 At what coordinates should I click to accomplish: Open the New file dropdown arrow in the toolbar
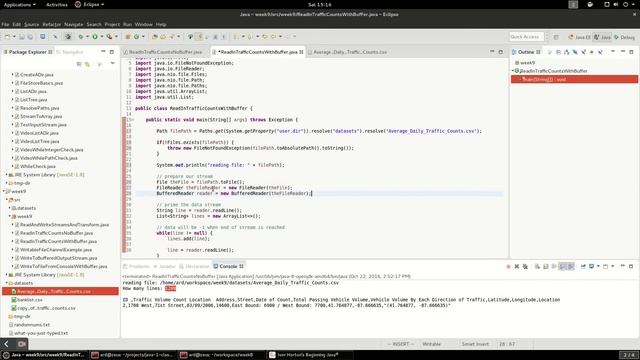(x=14, y=37)
